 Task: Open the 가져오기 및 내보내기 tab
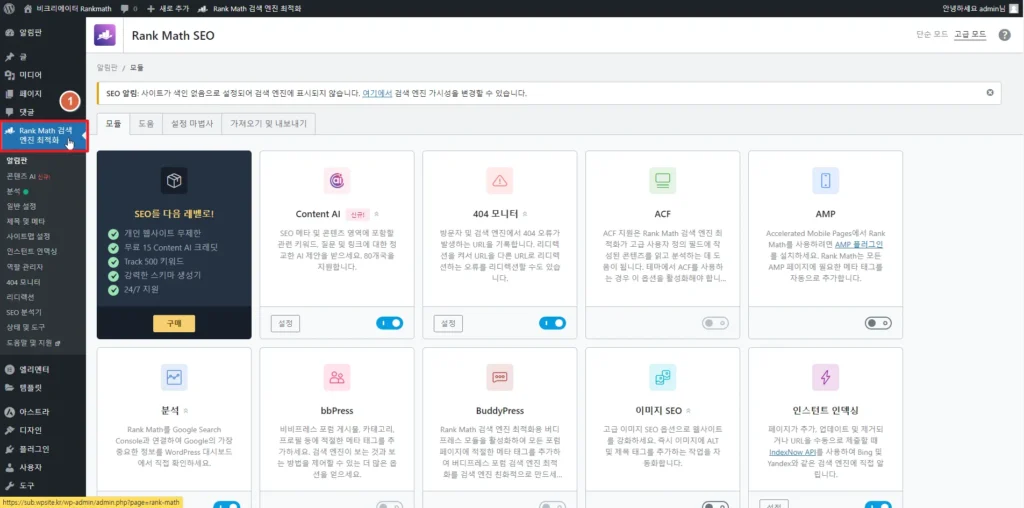pos(268,123)
